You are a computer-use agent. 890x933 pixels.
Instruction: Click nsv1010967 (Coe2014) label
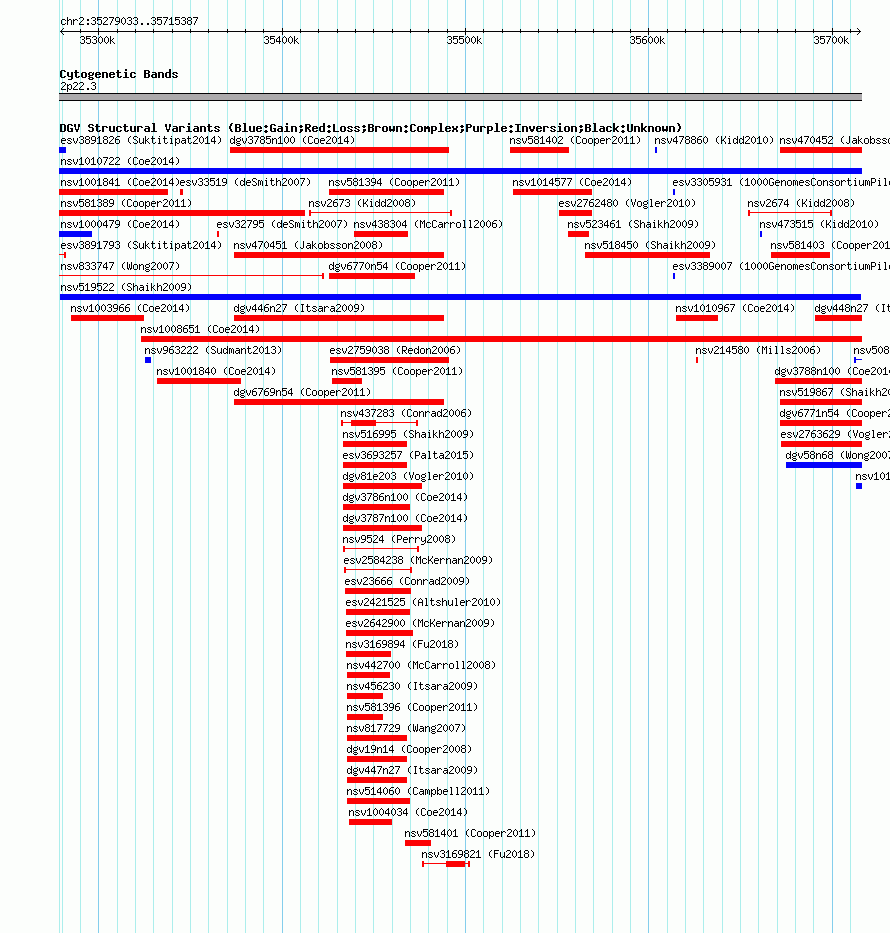point(735,308)
